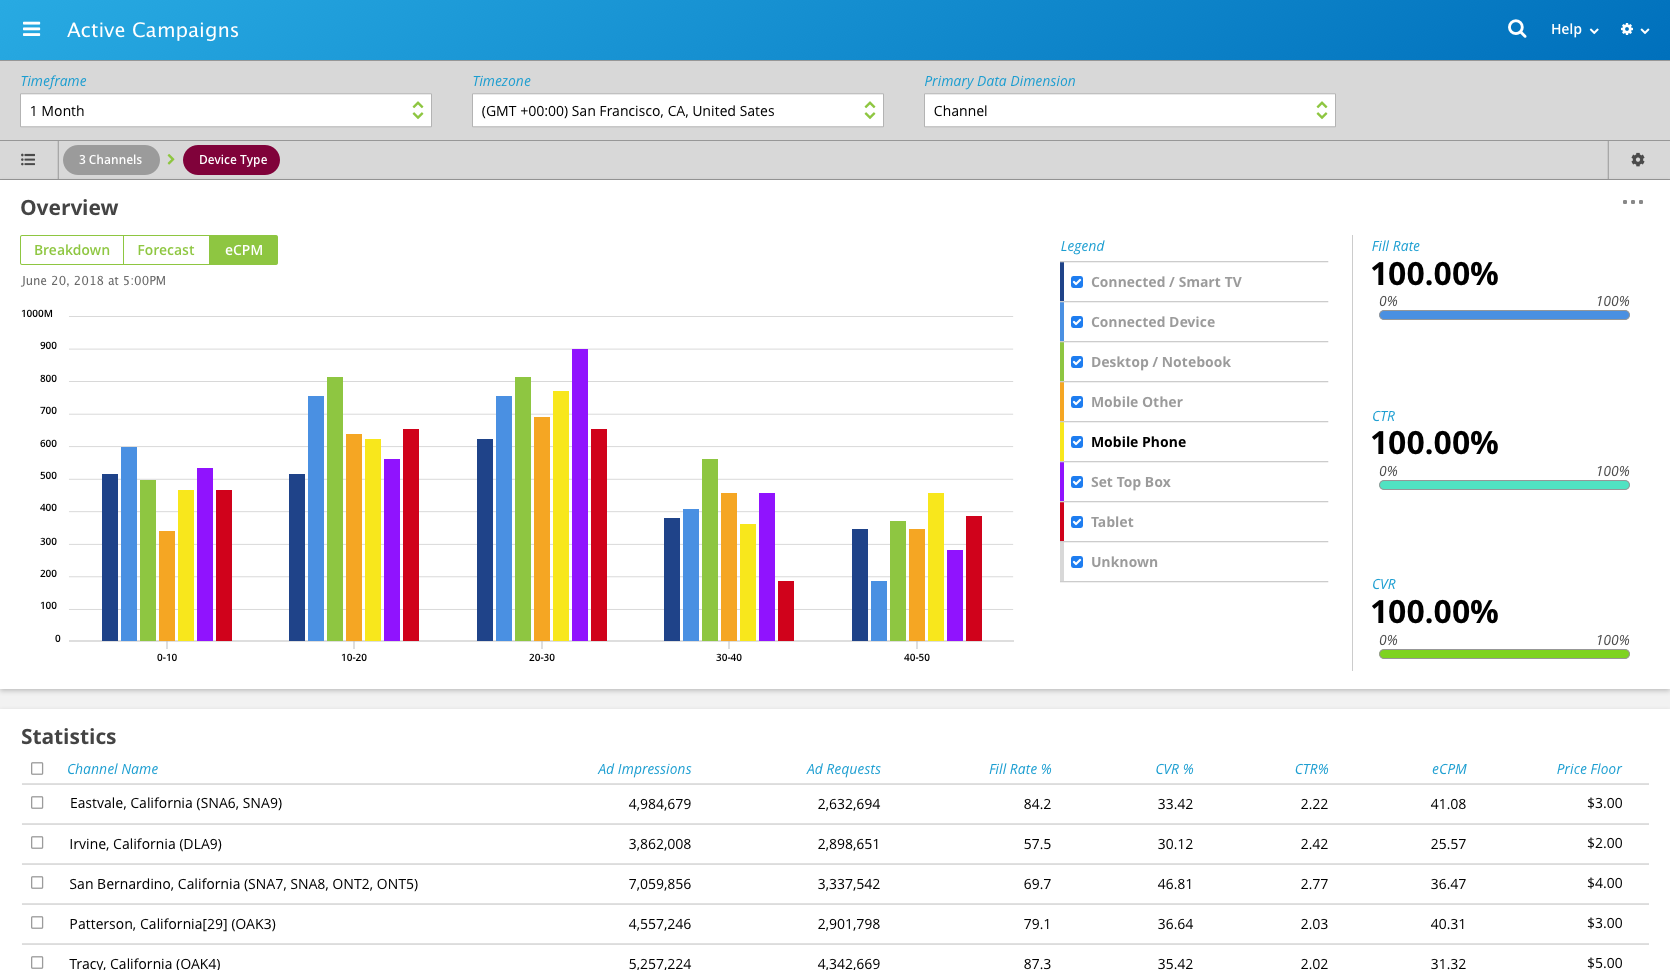Select the Eastvale, California row checkbox
Image resolution: width=1670 pixels, height=970 pixels.
[x=37, y=803]
